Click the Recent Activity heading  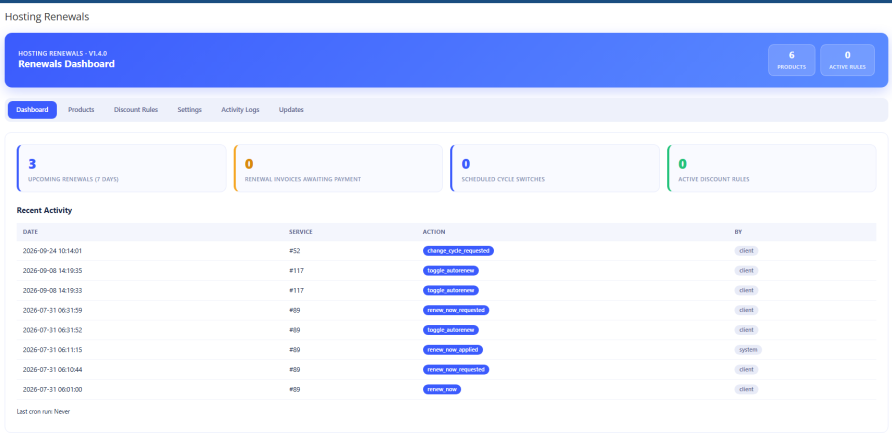click(44, 211)
